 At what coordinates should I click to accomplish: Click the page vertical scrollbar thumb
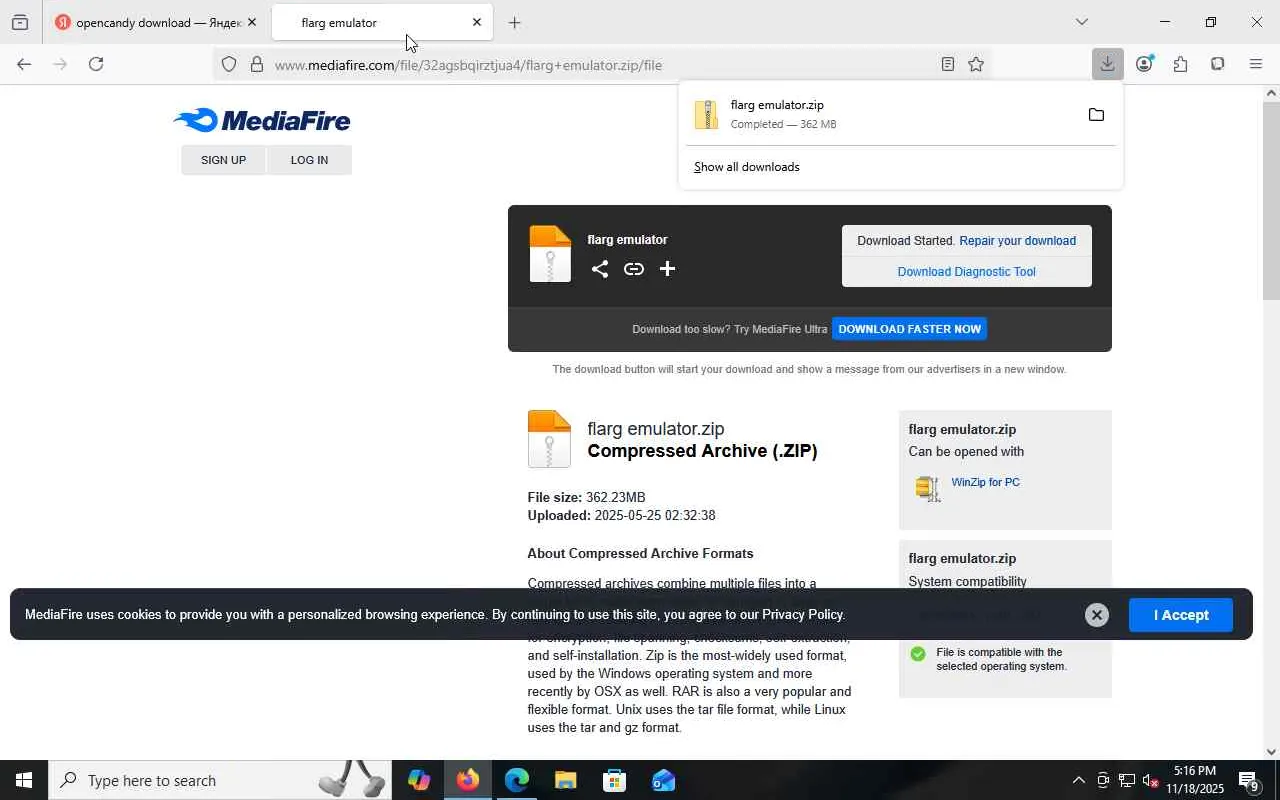pyautogui.click(x=1271, y=200)
